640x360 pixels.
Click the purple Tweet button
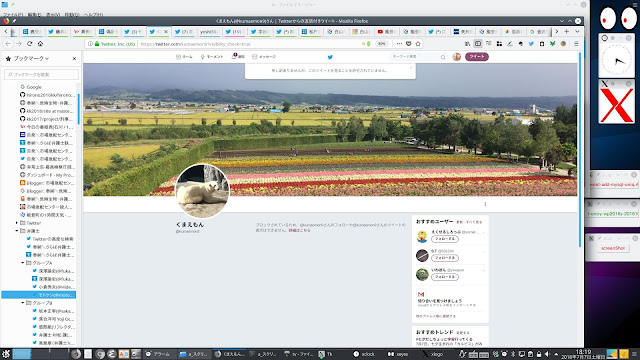(x=477, y=57)
